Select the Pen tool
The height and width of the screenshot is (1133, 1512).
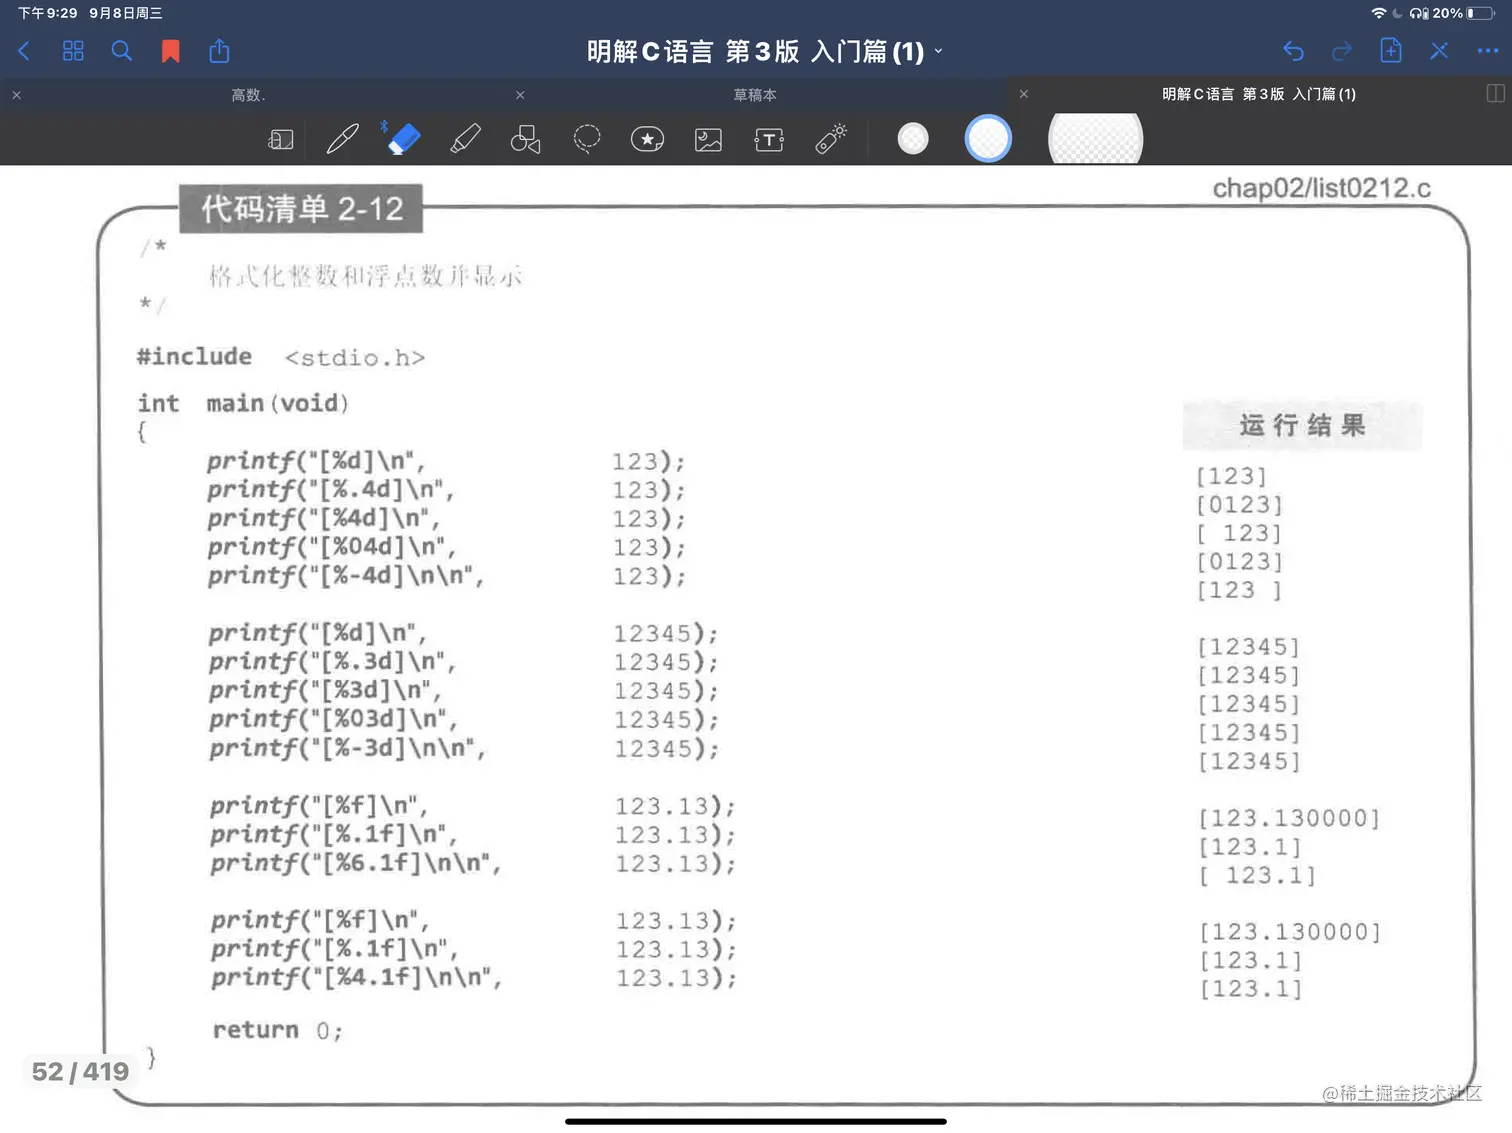coord(343,139)
